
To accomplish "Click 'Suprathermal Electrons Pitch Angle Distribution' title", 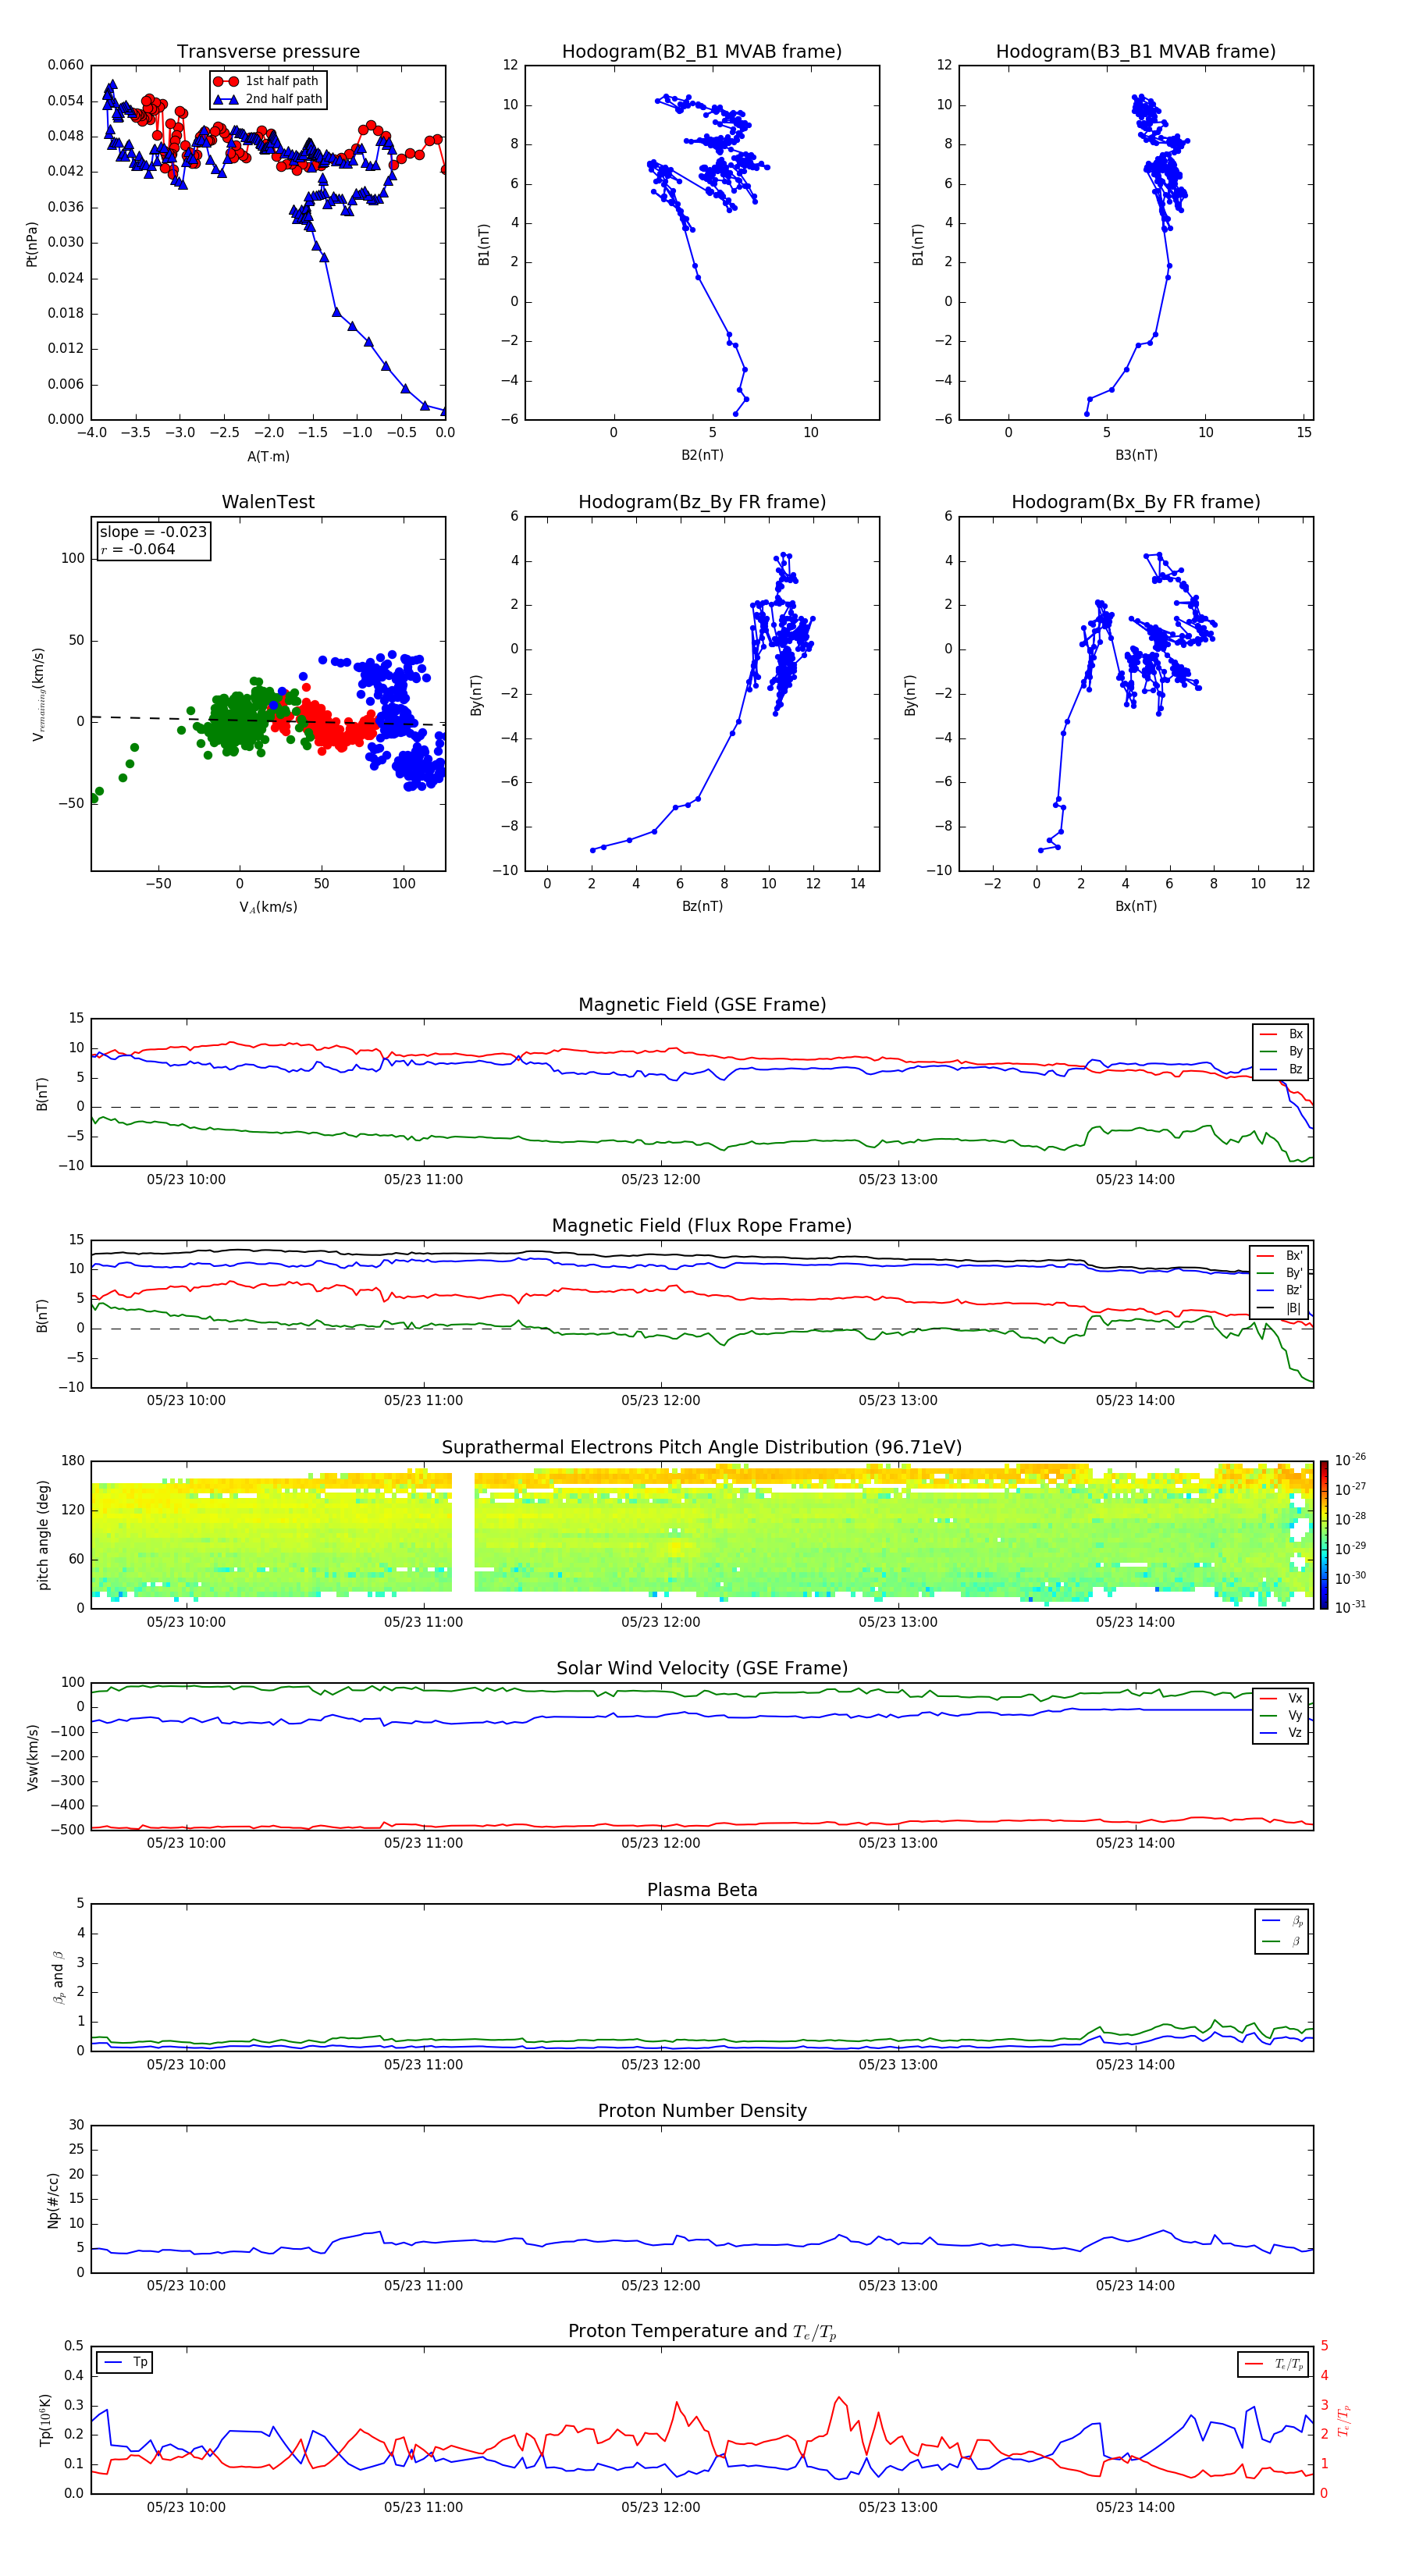I will 702,1448.
